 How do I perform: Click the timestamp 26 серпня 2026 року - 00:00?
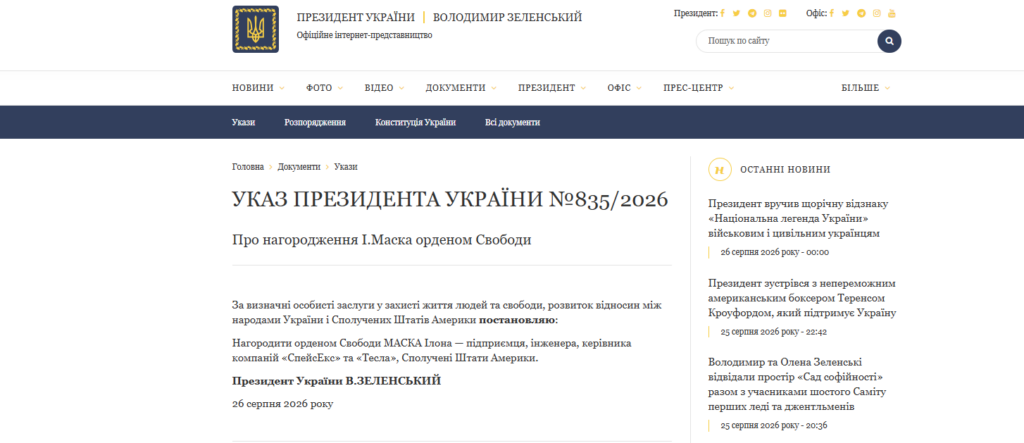click(x=775, y=252)
